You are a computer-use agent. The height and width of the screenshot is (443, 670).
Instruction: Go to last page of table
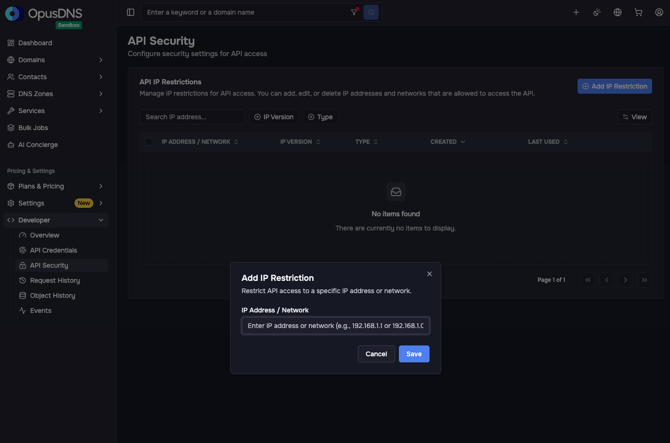(x=644, y=280)
